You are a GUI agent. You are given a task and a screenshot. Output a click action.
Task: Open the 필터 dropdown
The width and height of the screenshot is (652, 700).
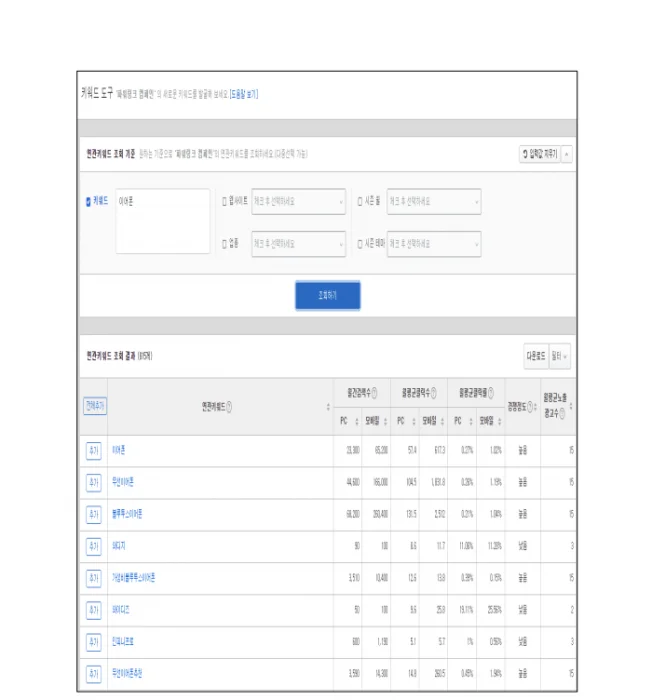559,356
